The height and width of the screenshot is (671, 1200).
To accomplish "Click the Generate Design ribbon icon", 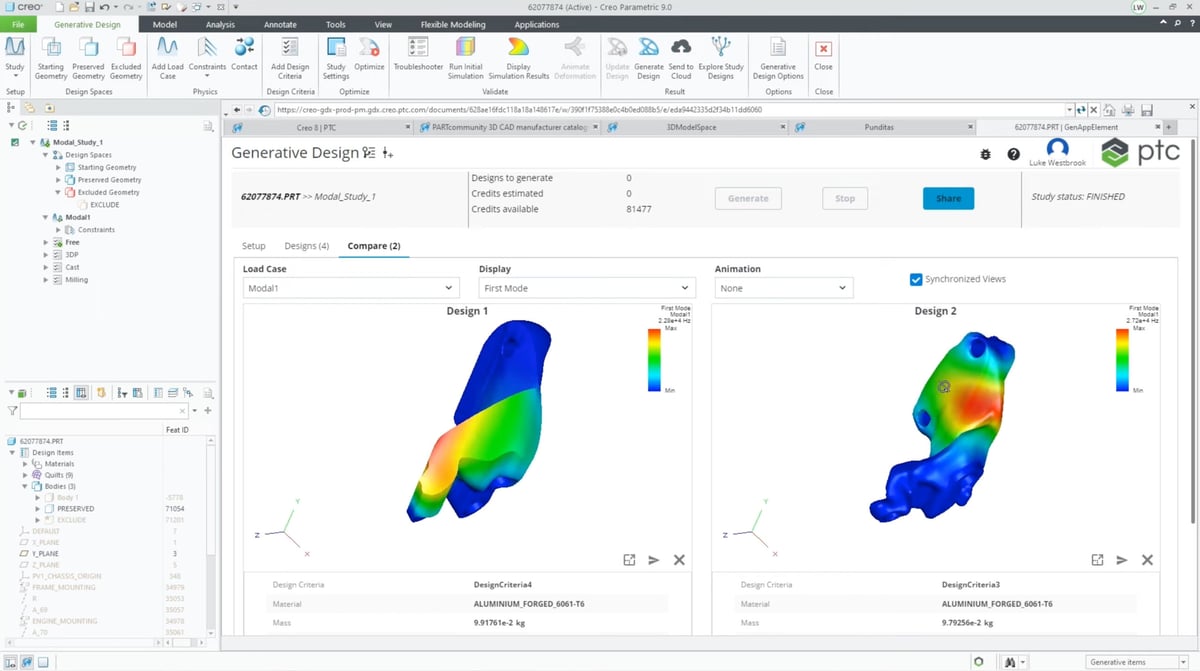I will pyautogui.click(x=648, y=47).
